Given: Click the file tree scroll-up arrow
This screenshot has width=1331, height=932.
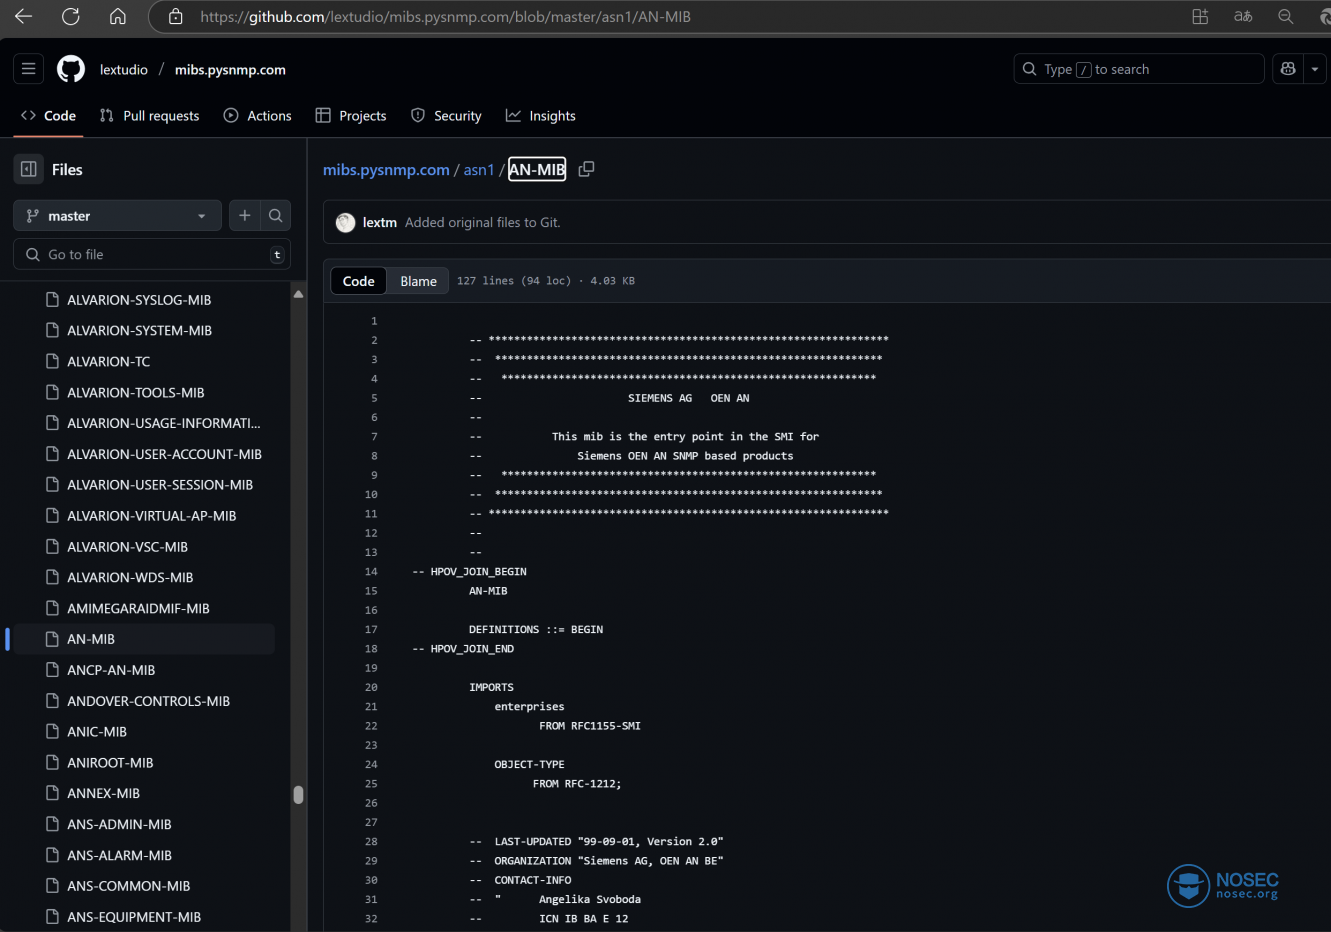Looking at the screenshot, I should pos(298,293).
